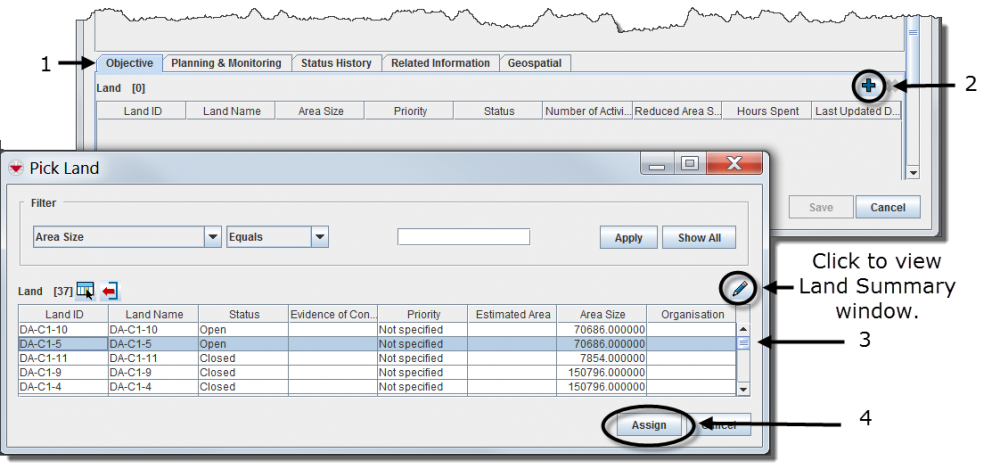Open the Equals operator dropdown
This screenshot has width=1000, height=469.
(x=319, y=238)
